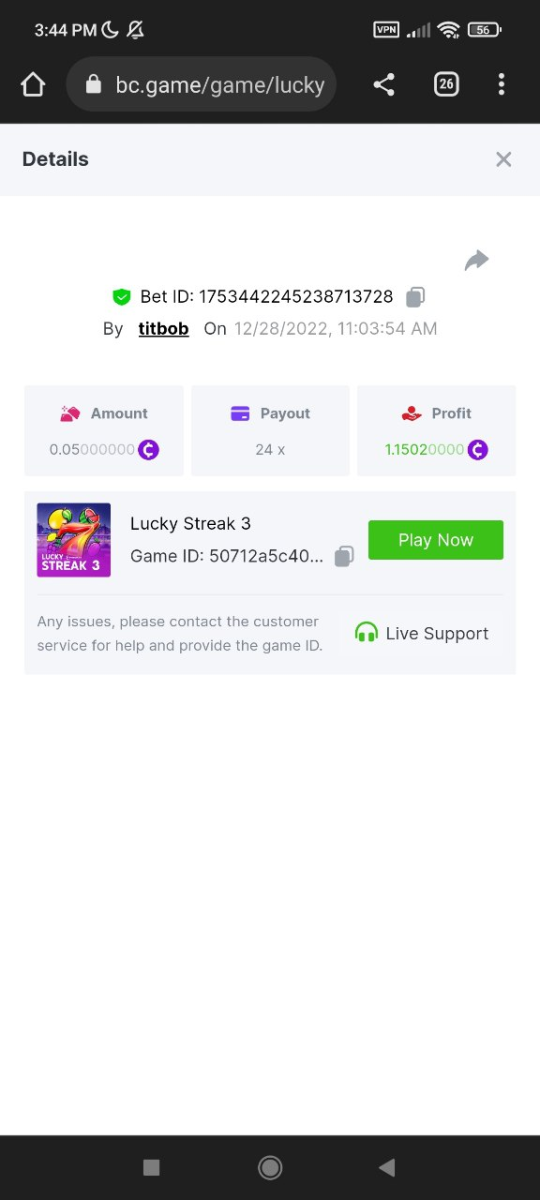
Task: Open the tab switcher showing 26 tabs
Action: (446, 85)
